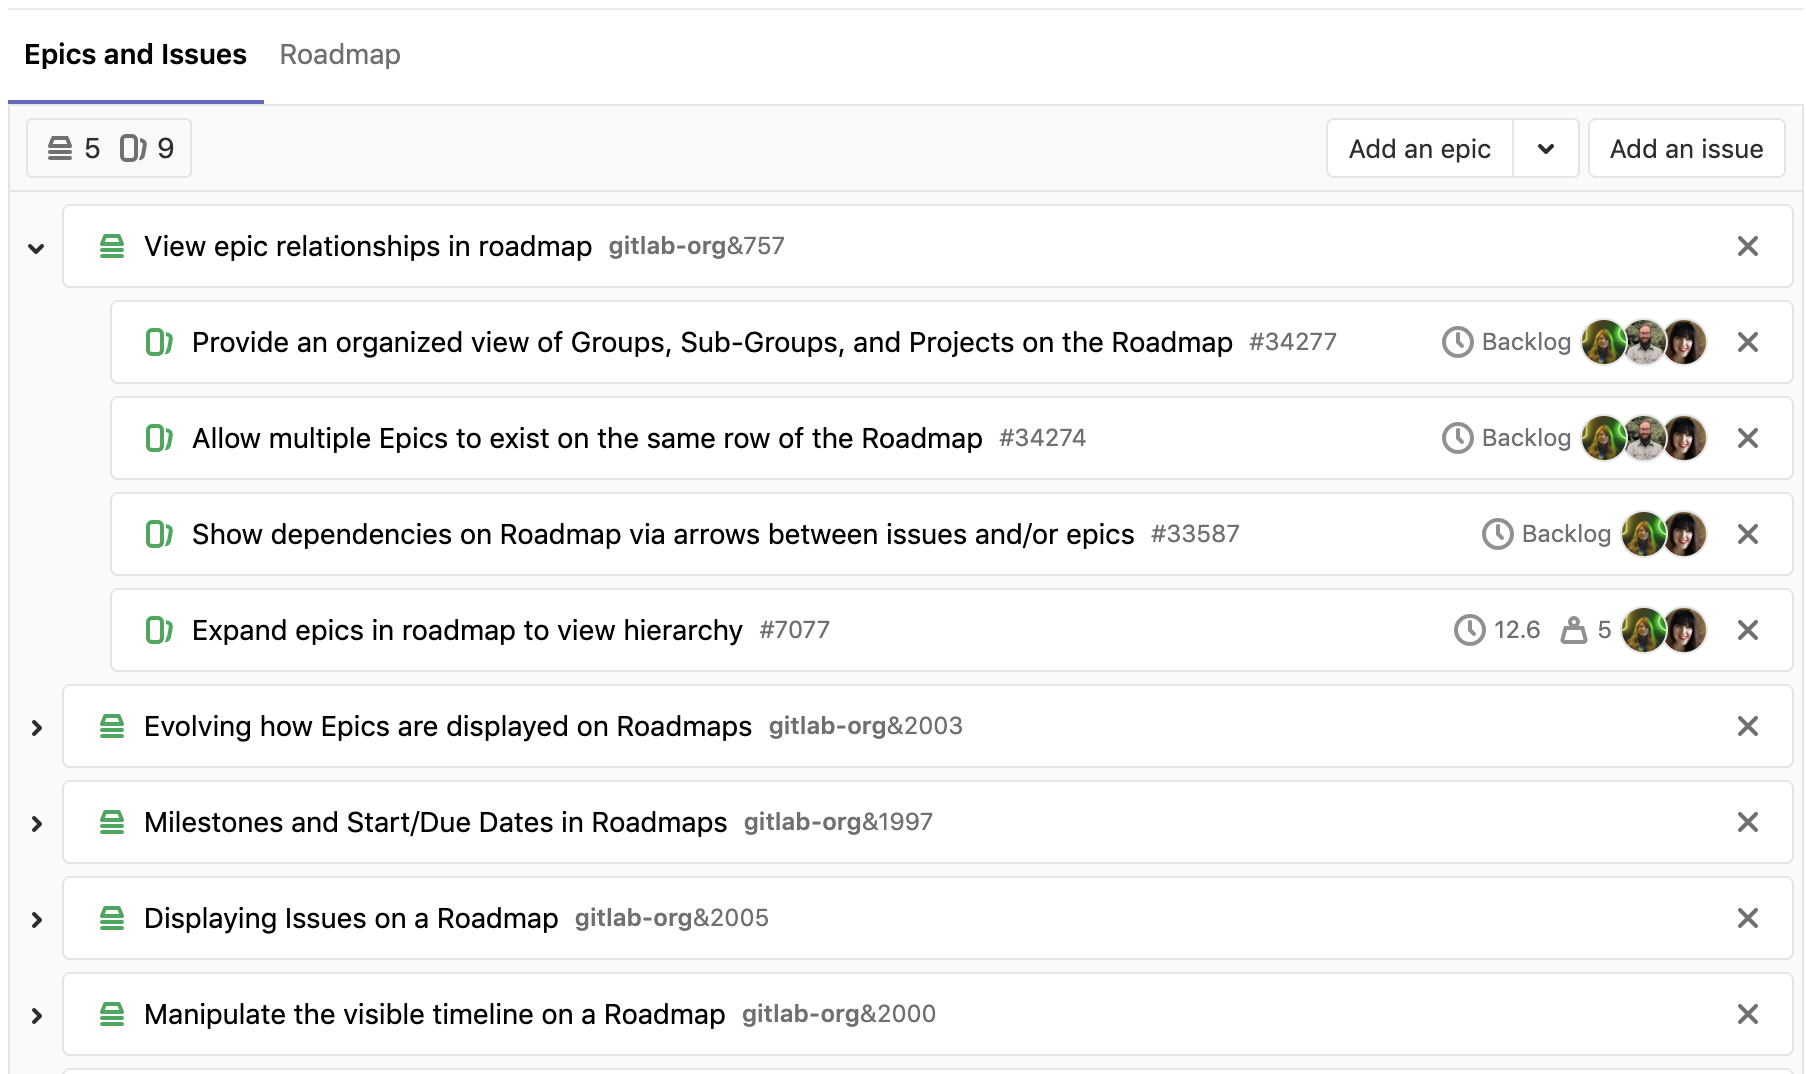Click issue count icon showing 9
The height and width of the screenshot is (1074, 1806).
pyautogui.click(x=133, y=149)
